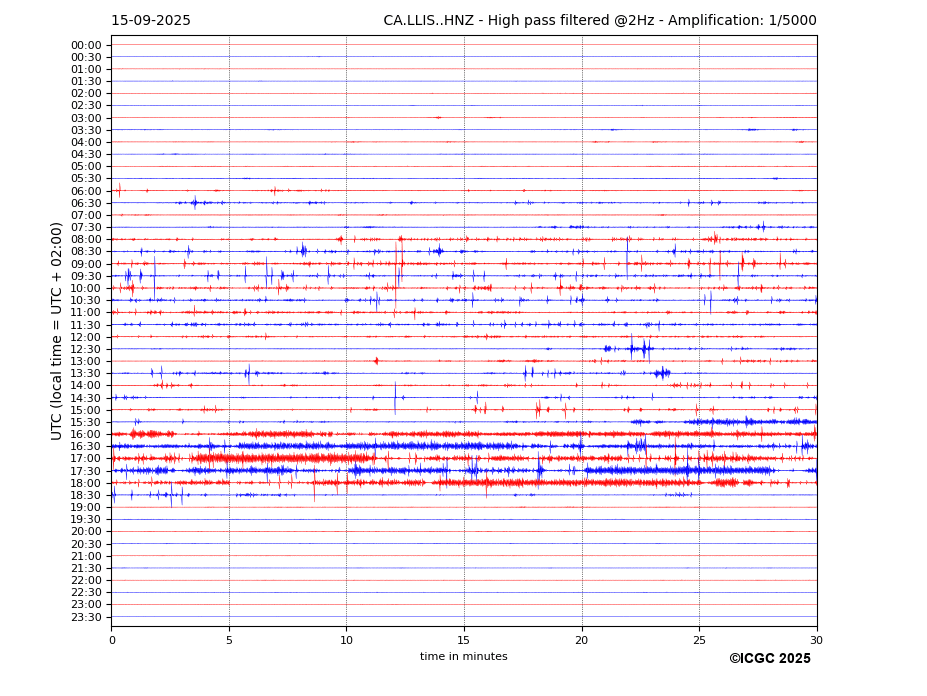Click the 21:30 time label
Screen dimensions: 927x696
(x=86, y=568)
